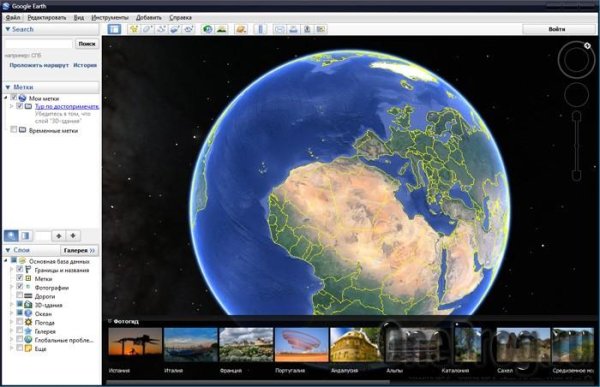Click the Войти sign-in button

coord(557,29)
